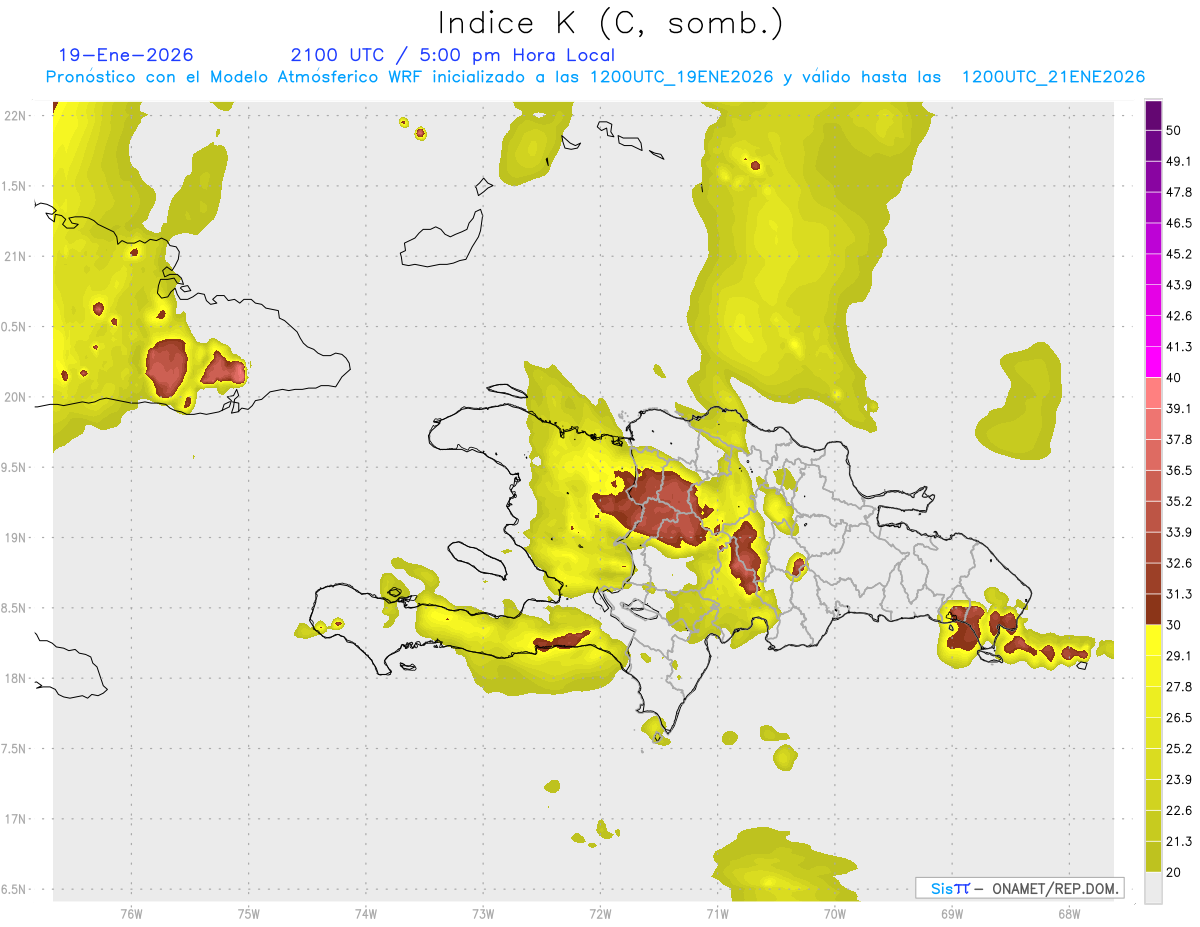This screenshot has width=1200, height=927.
Task: Click the legend value 22.6
Action: (1178, 811)
